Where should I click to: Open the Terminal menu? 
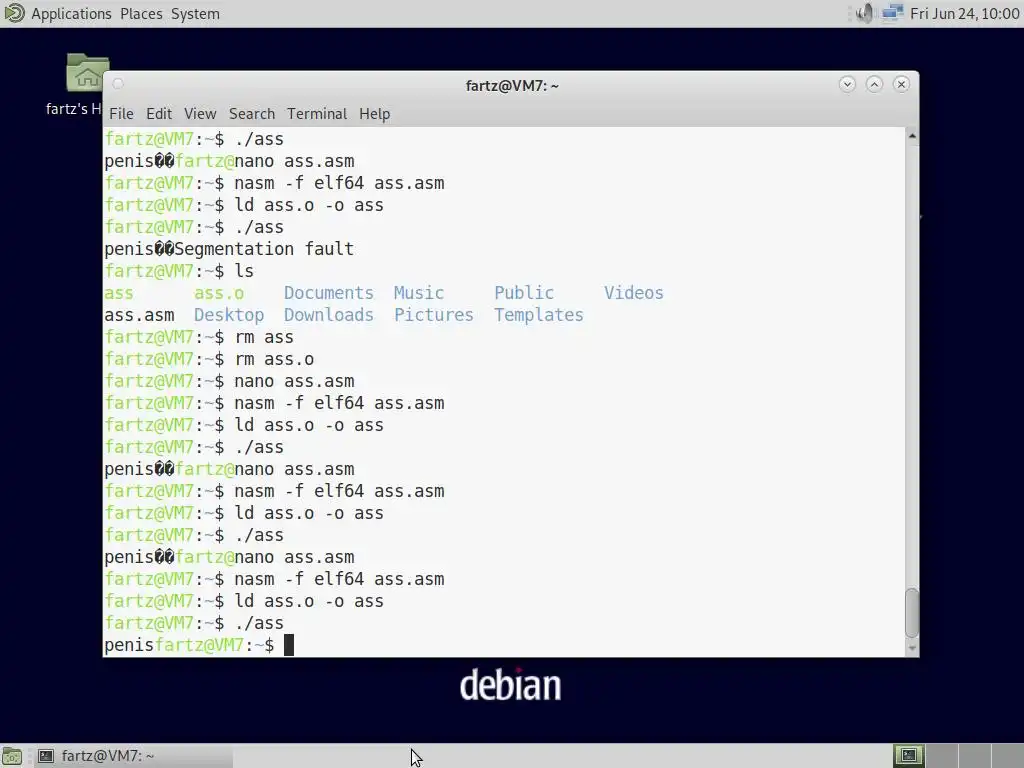[317, 114]
